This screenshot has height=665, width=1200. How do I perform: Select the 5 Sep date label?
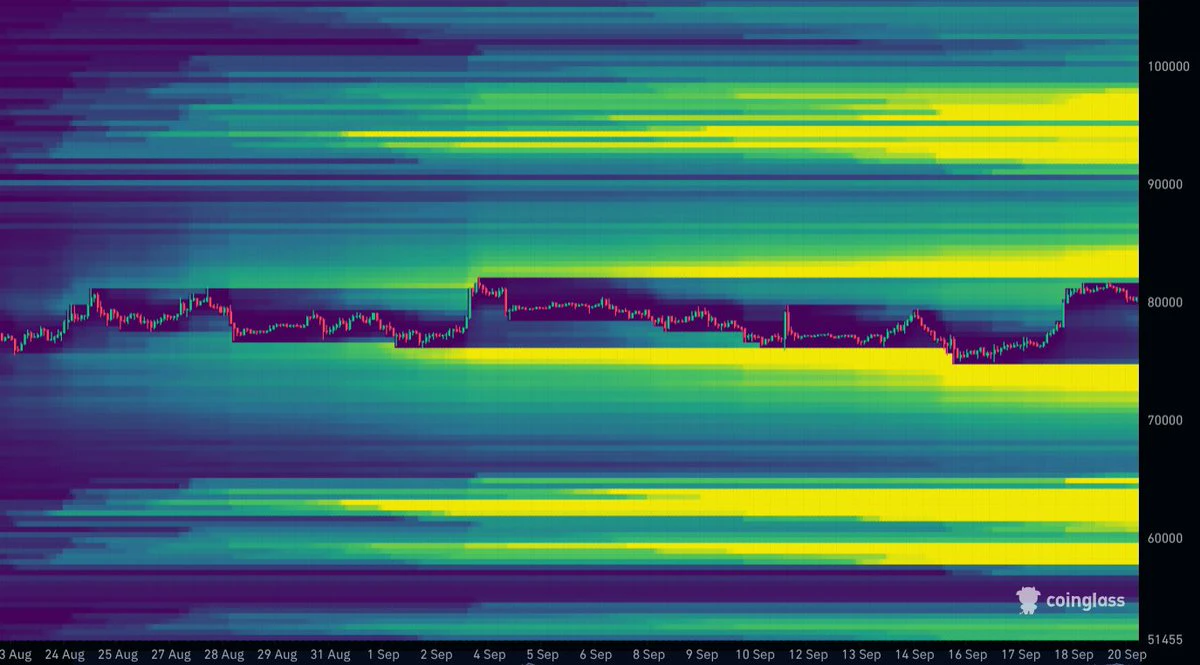[542, 655]
